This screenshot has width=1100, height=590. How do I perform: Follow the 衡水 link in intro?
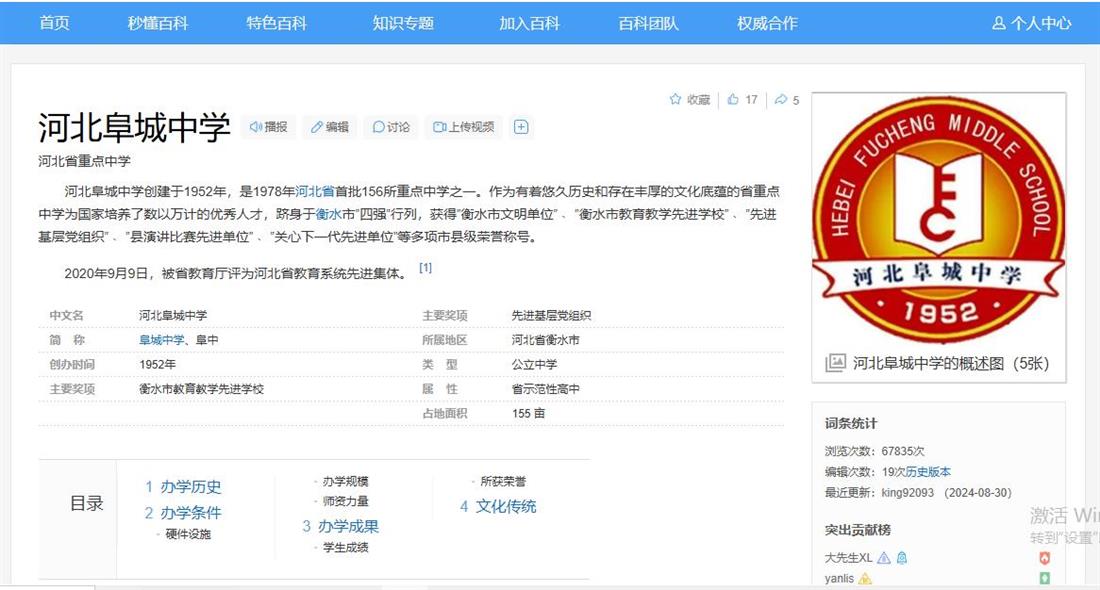(x=328, y=215)
